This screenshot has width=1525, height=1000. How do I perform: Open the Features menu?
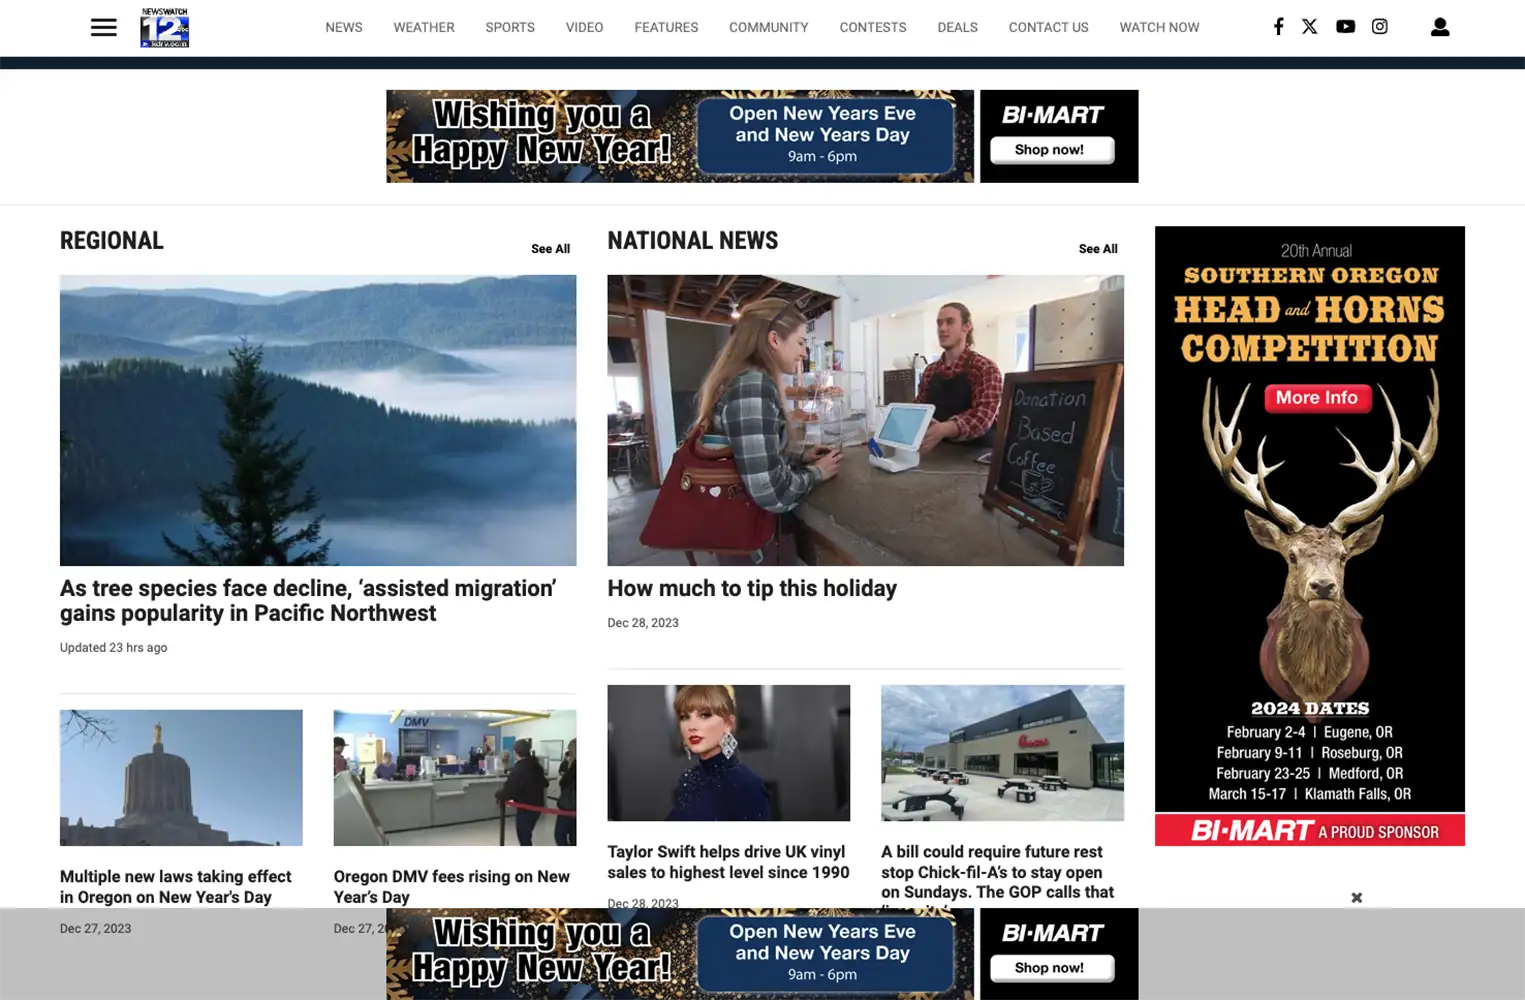pyautogui.click(x=666, y=27)
